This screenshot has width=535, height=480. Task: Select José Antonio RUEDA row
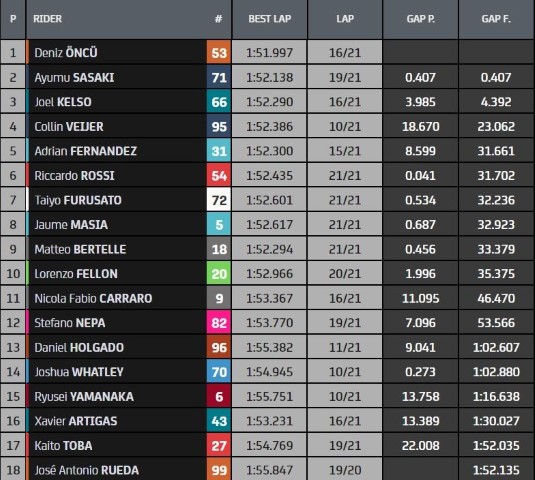(268, 469)
